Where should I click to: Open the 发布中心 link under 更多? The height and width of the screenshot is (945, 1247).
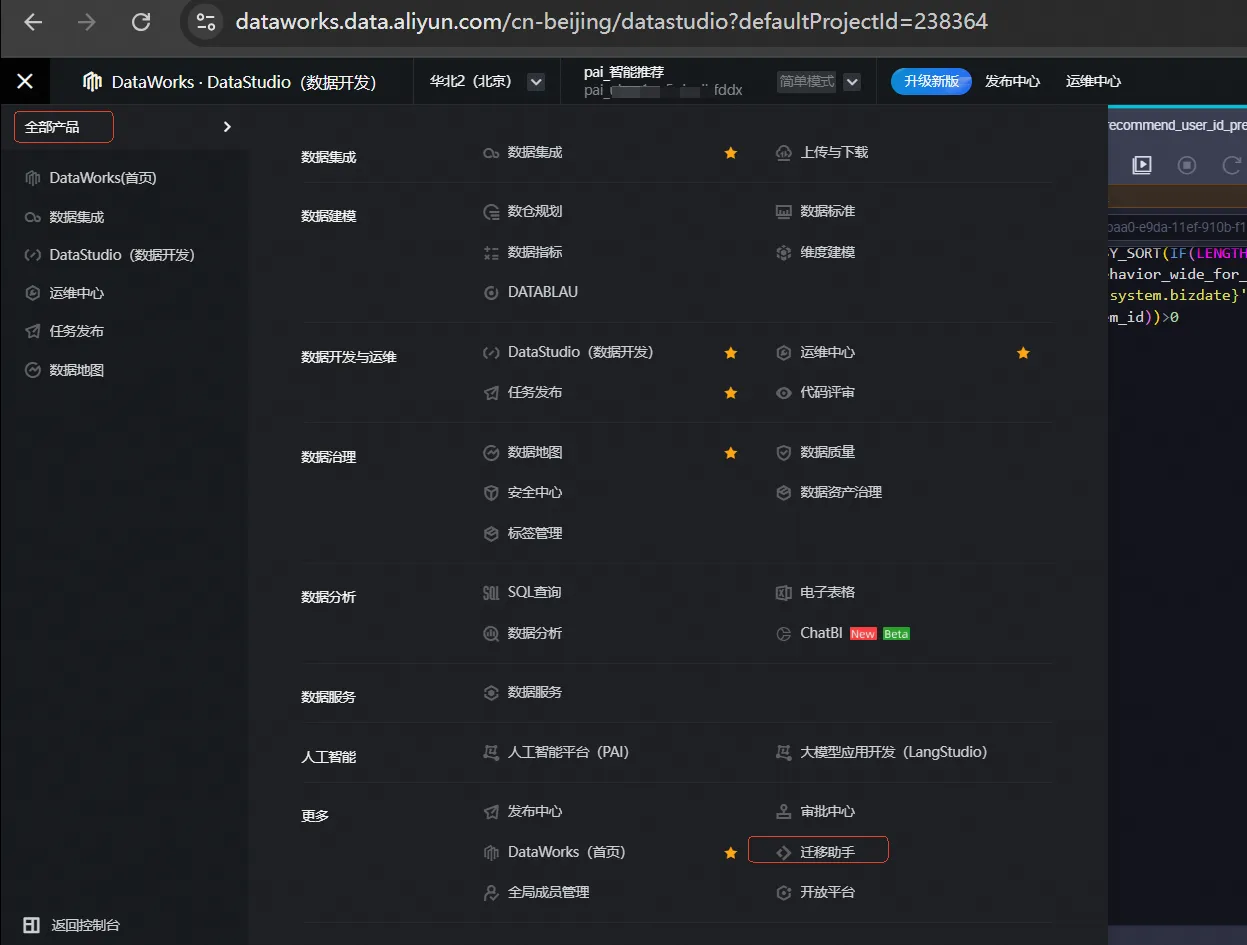click(534, 811)
